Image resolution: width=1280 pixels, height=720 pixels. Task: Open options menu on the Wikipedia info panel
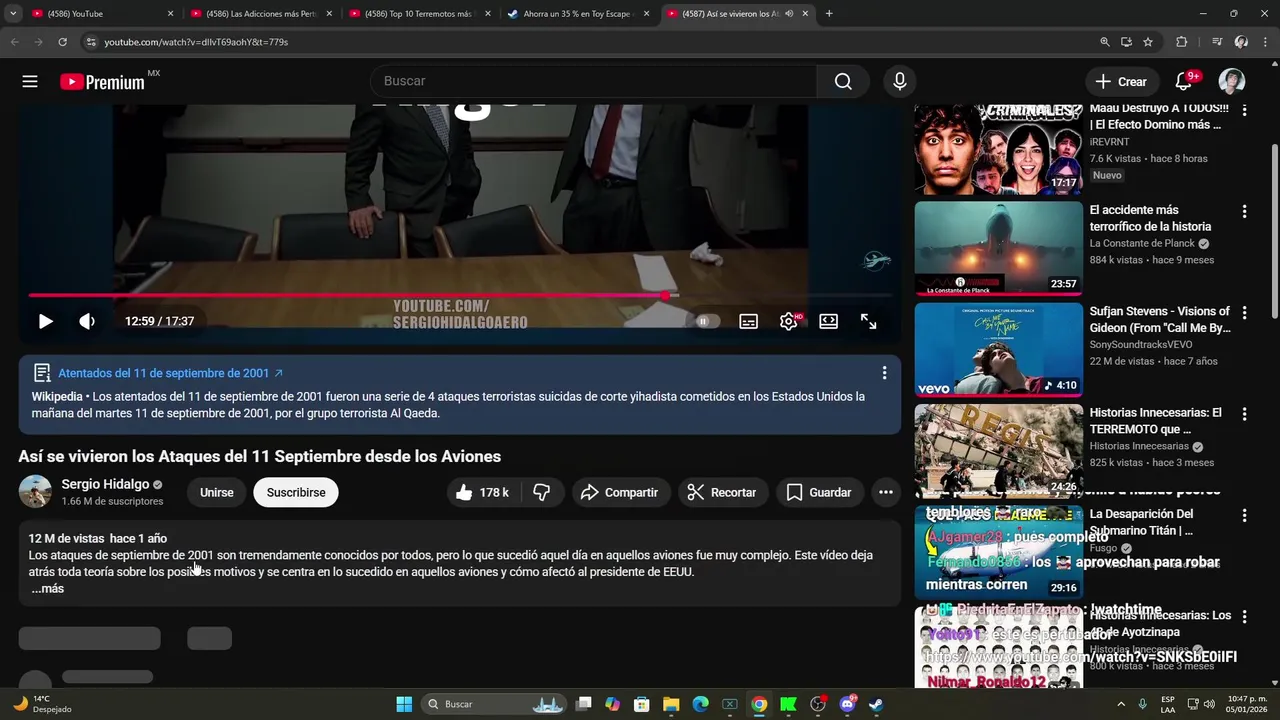884,373
